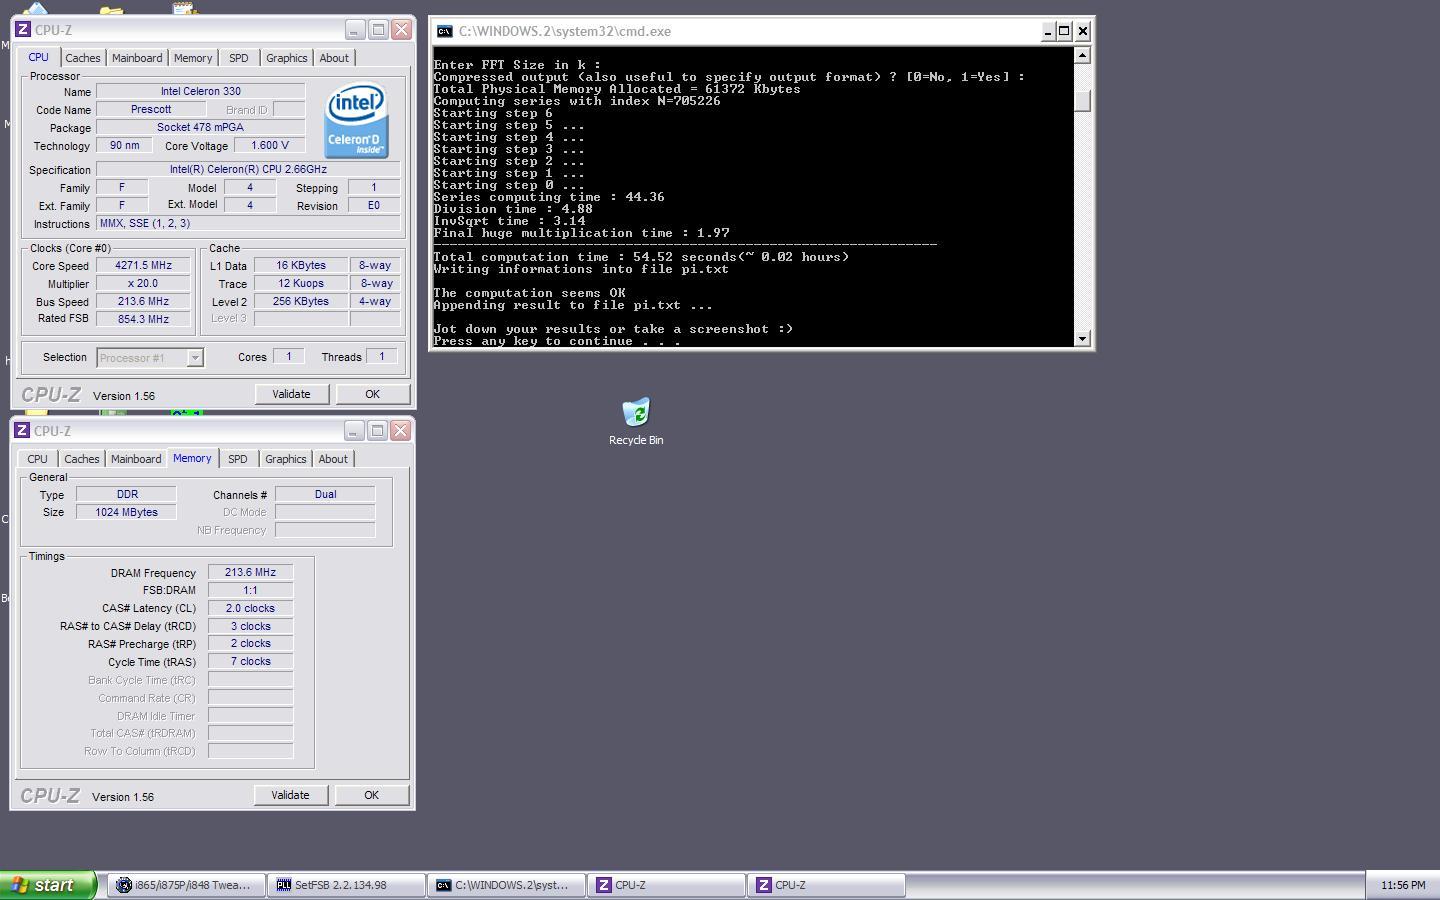Click OK in the upper CPU-Z window
The width and height of the screenshot is (1440, 900).
click(372, 394)
